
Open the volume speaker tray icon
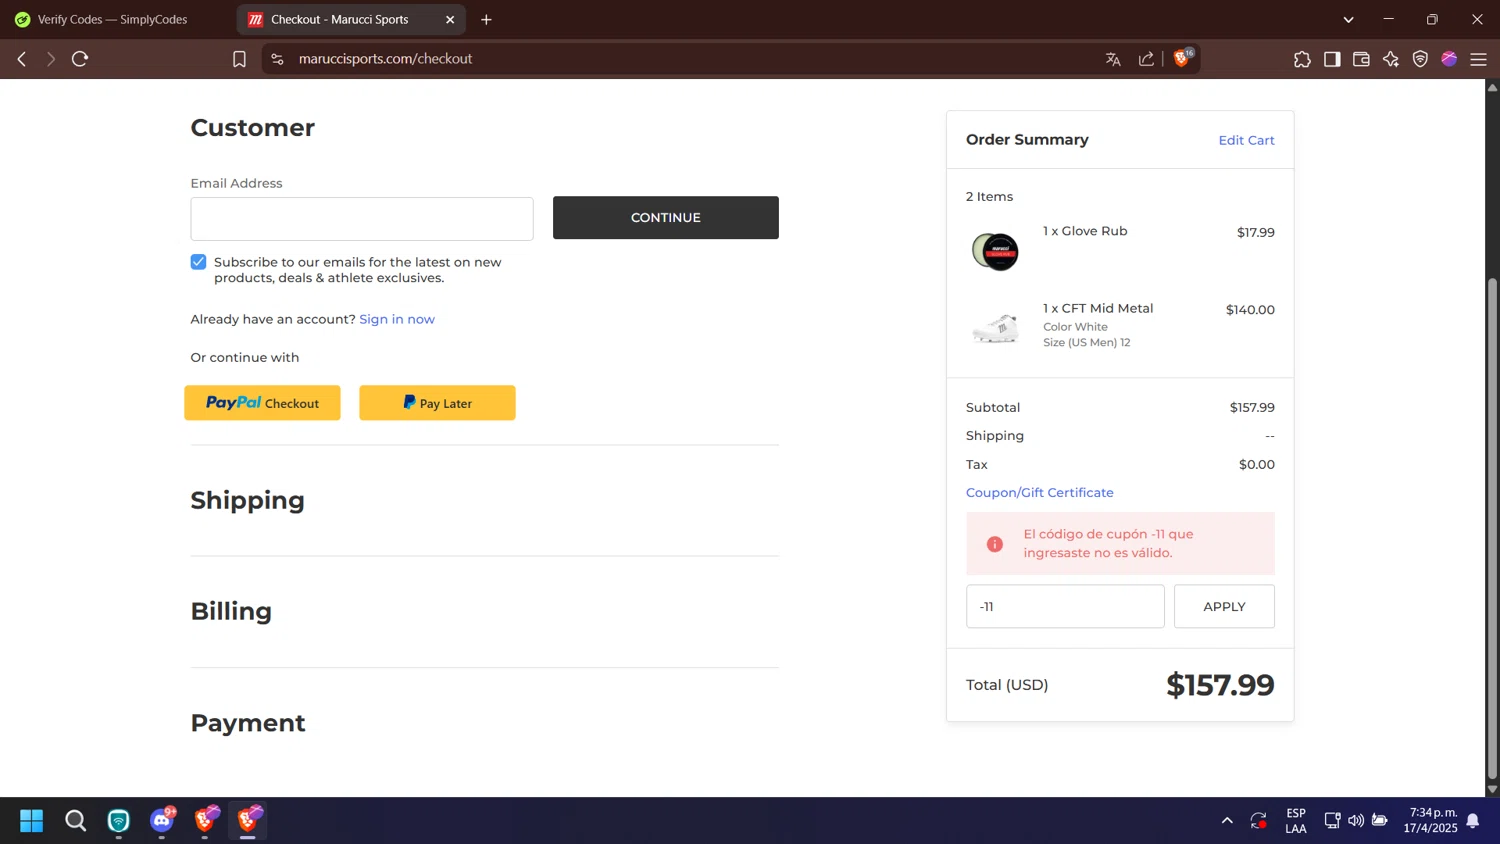click(x=1356, y=821)
